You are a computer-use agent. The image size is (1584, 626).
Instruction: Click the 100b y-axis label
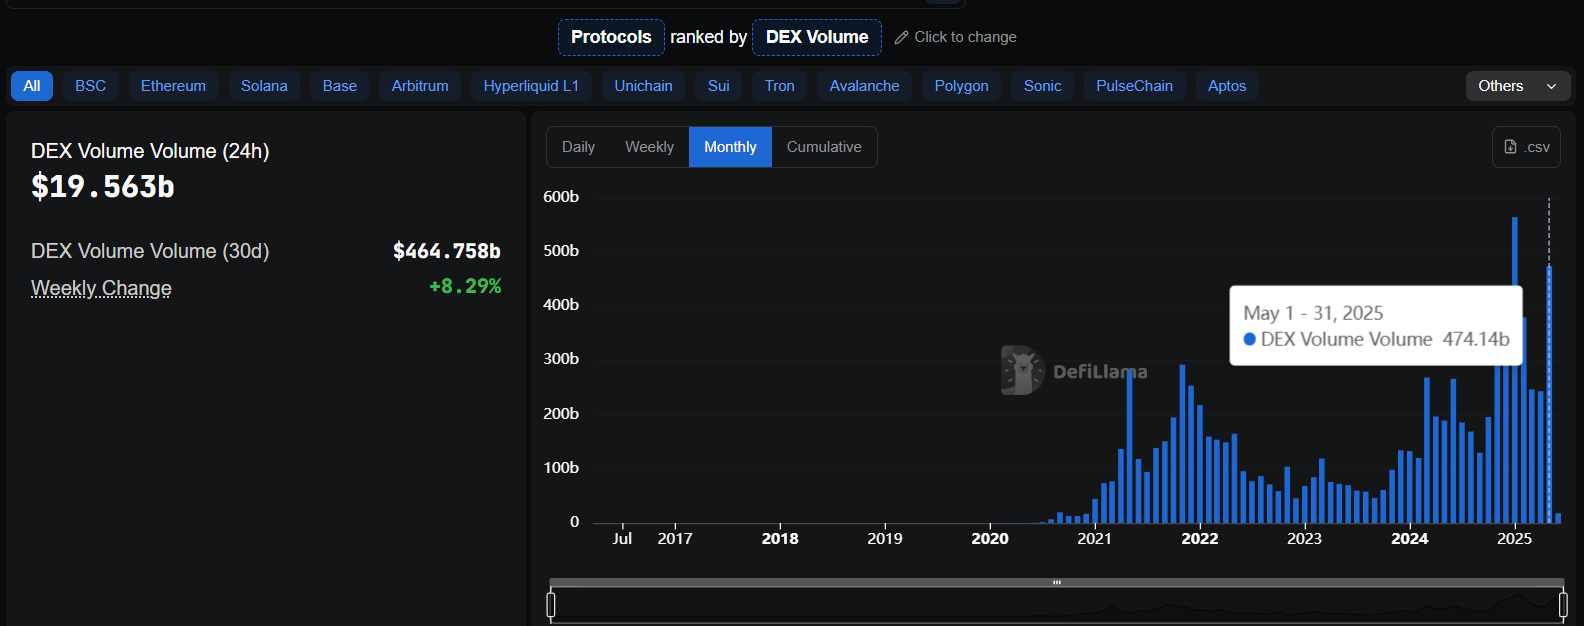tap(561, 468)
